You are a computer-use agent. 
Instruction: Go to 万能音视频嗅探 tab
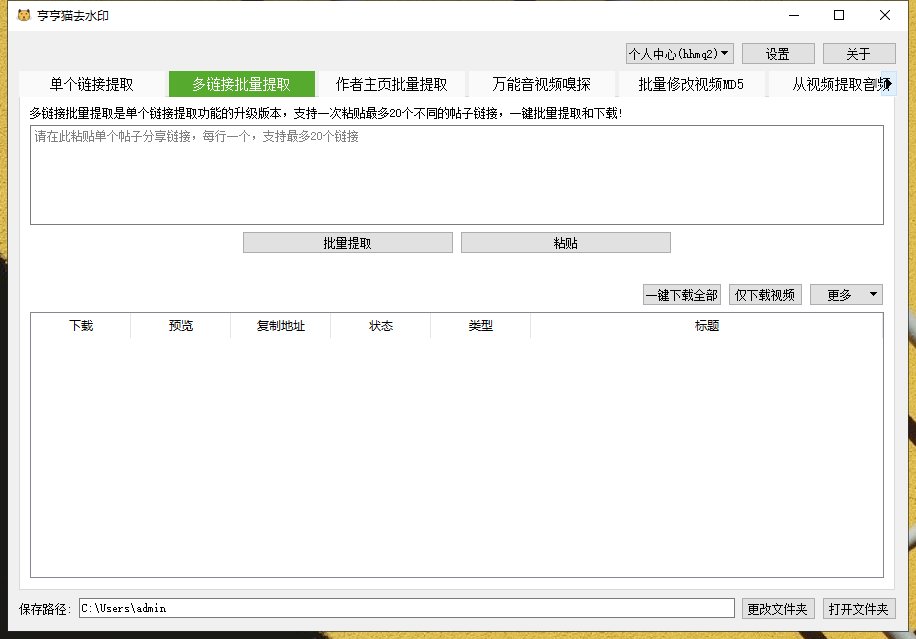pos(541,84)
